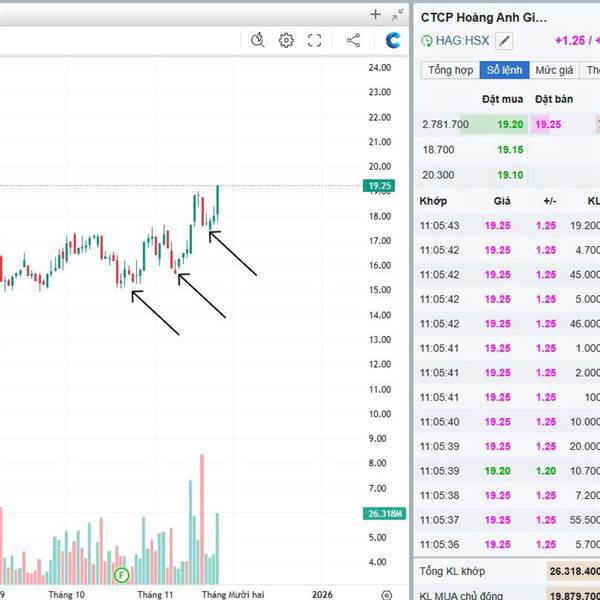Edit the HAG:HSX symbol with pencil icon
Screen dimensions: 600x600
(504, 41)
